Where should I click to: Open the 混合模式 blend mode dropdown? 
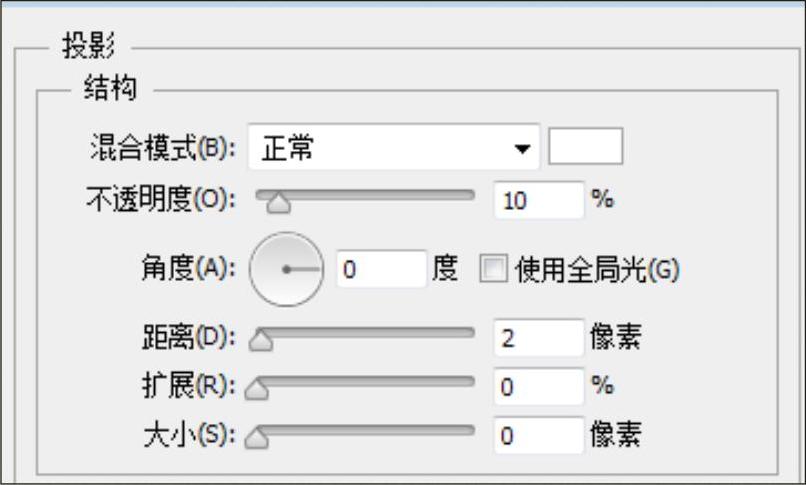(392, 148)
